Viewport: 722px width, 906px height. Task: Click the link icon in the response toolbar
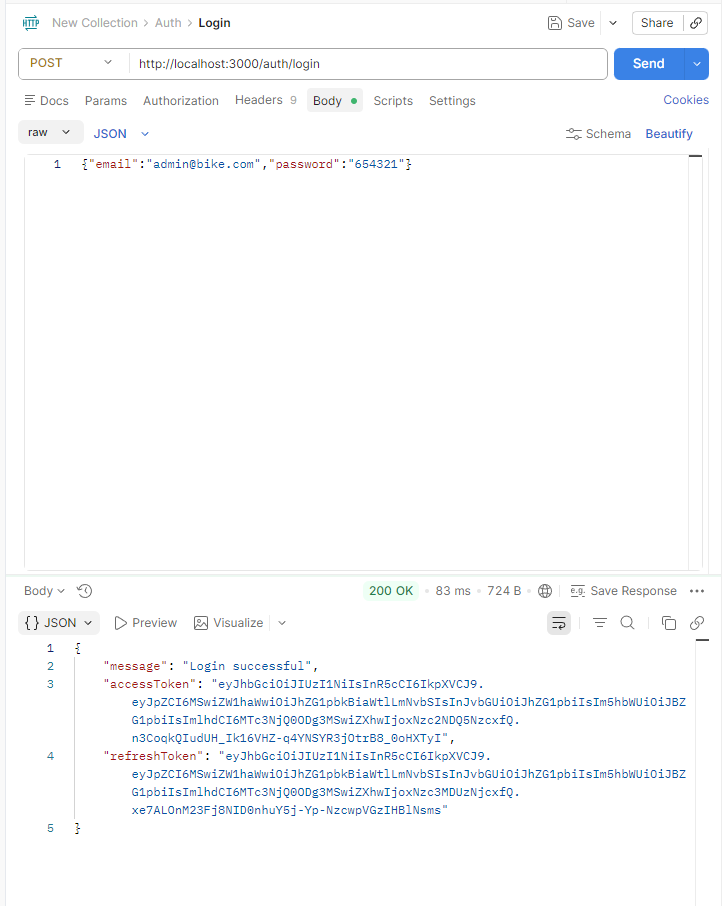(697, 623)
